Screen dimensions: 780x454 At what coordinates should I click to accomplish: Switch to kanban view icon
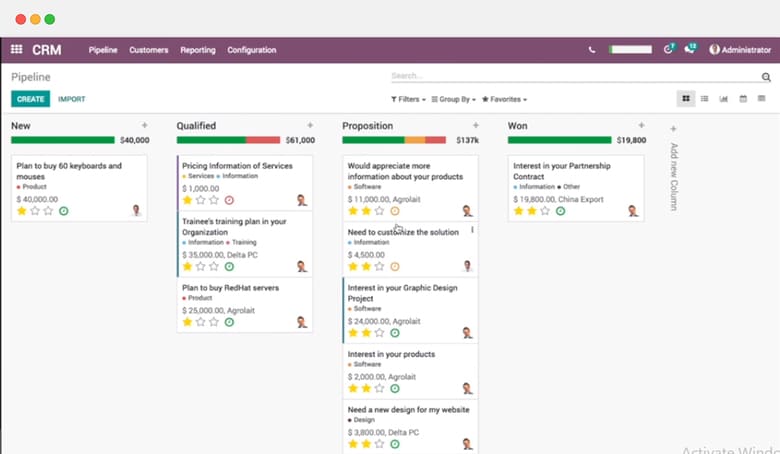click(x=686, y=98)
